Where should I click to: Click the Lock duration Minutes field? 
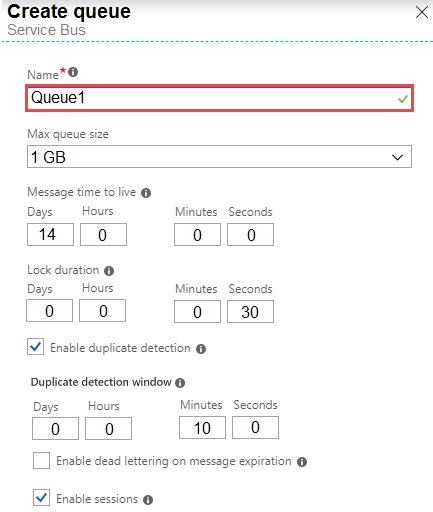point(197,312)
